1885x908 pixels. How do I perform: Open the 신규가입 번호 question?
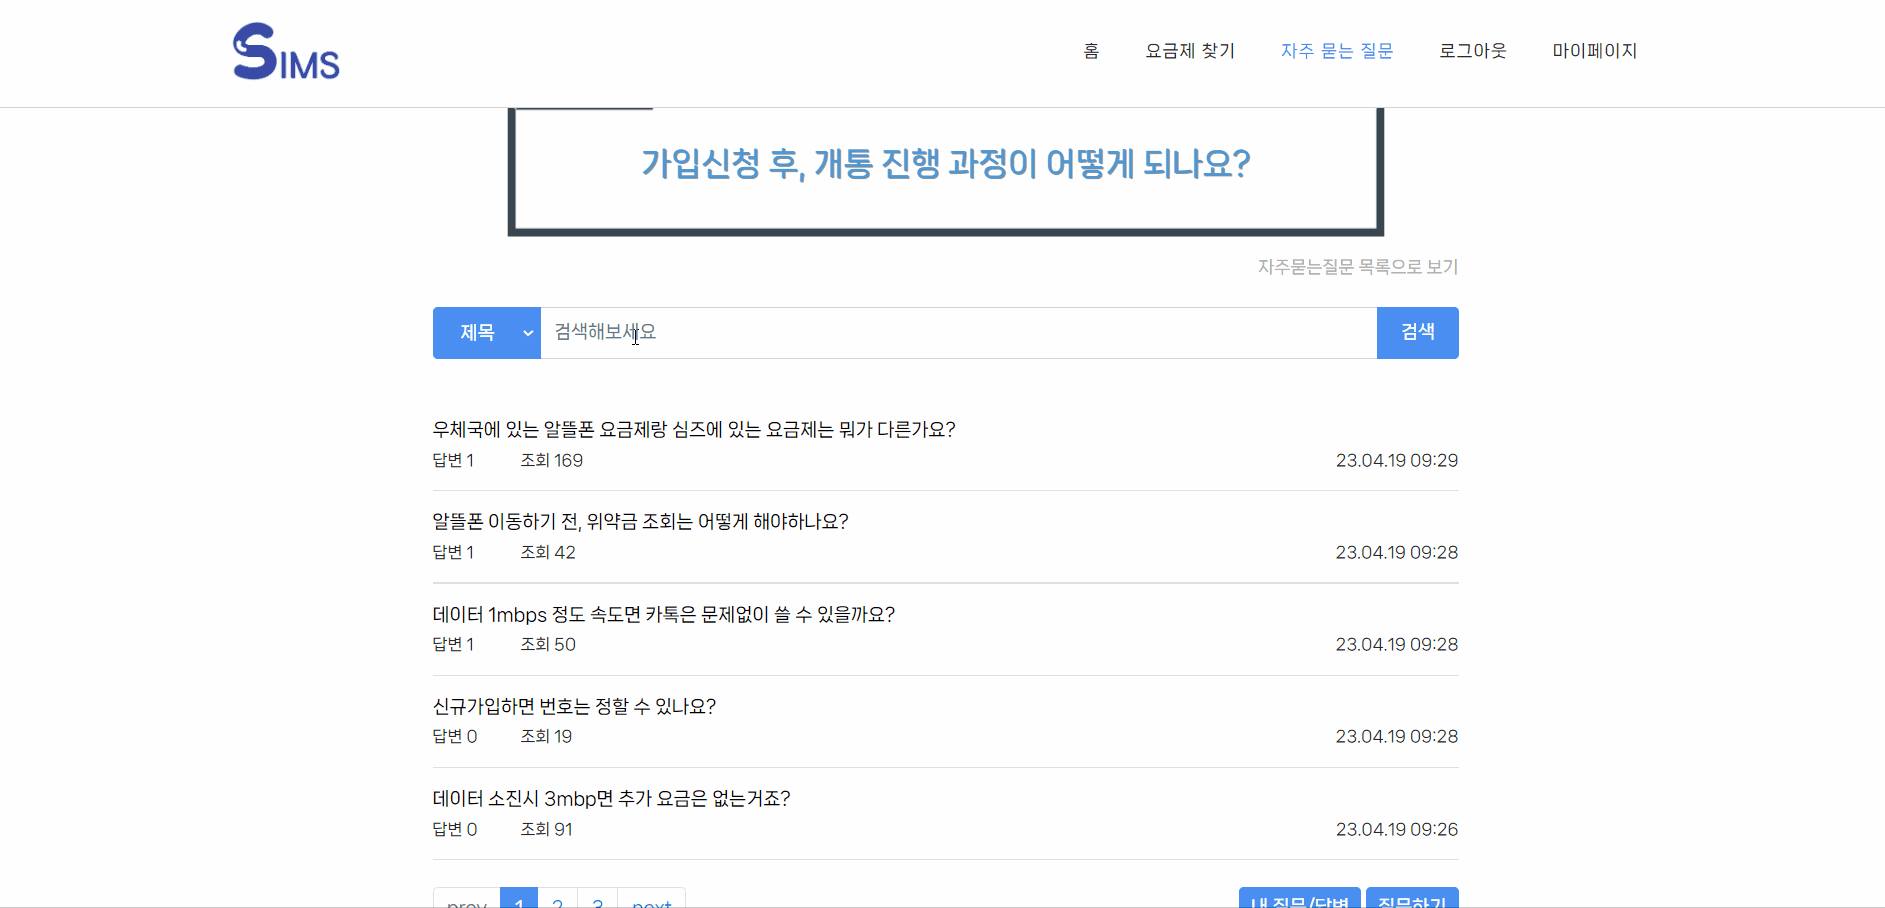(574, 706)
